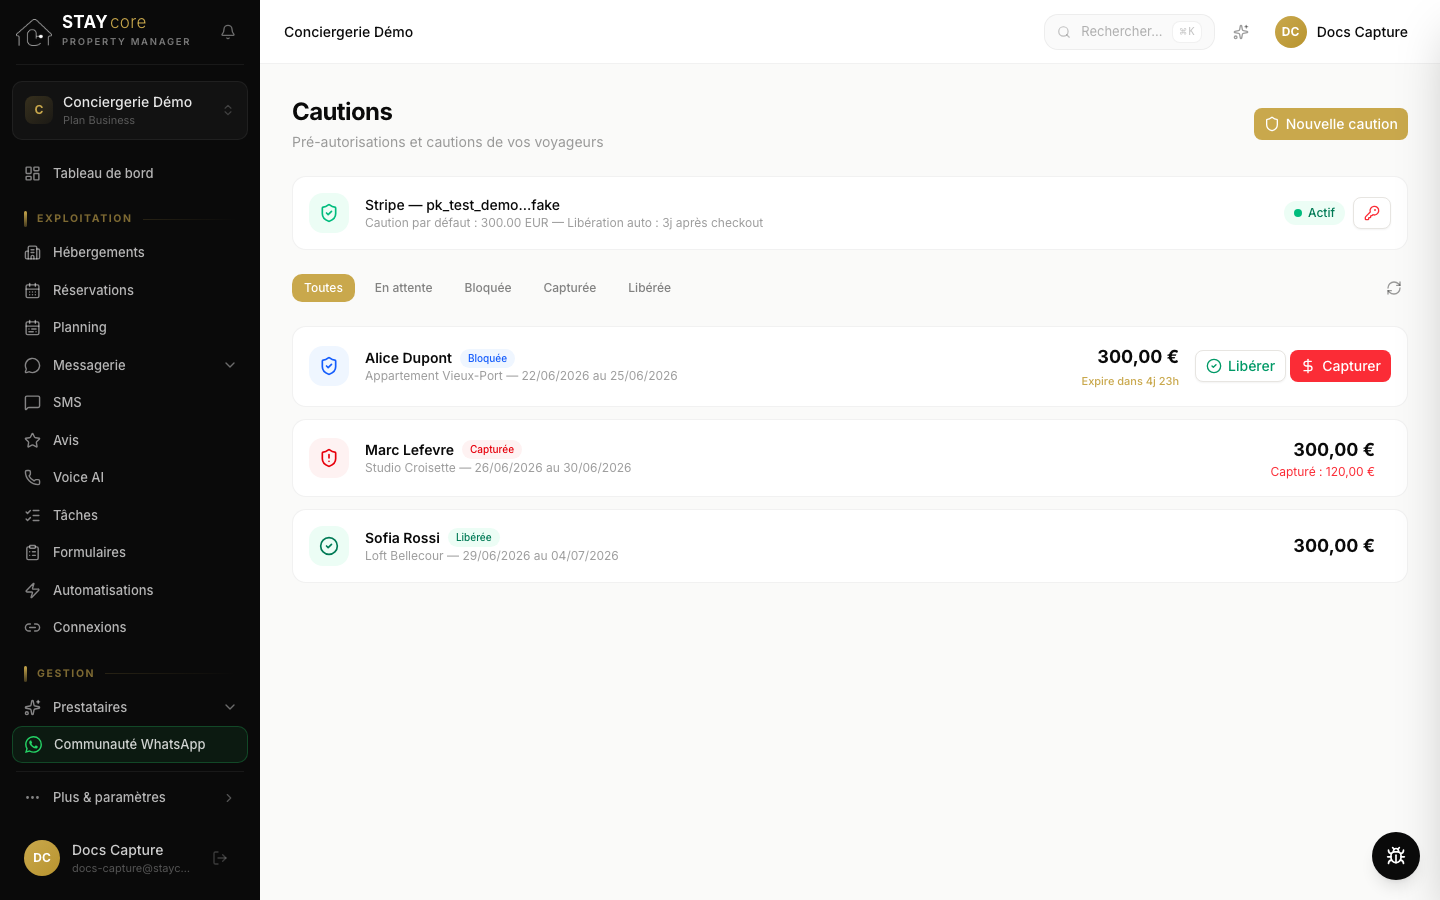Release Alice Dupont's caution with Libérer
This screenshot has height=900, width=1440.
click(1240, 366)
